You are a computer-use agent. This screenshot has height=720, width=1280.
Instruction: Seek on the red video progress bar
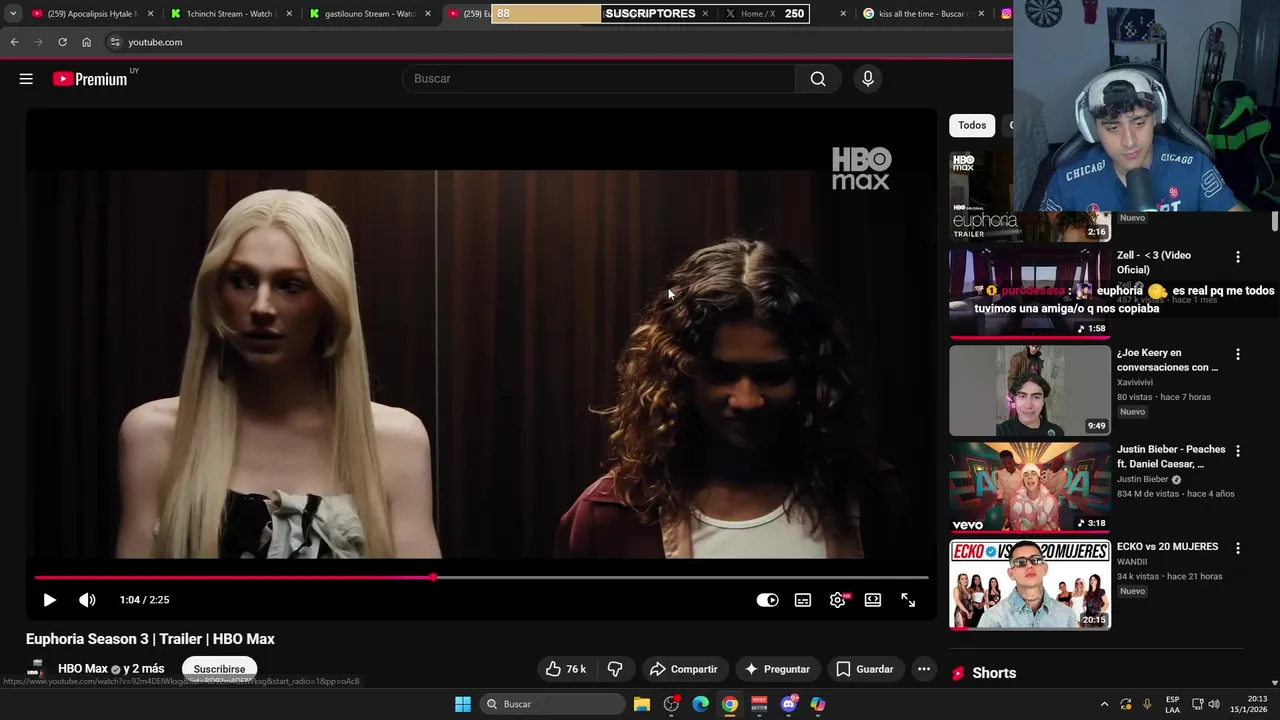481,578
